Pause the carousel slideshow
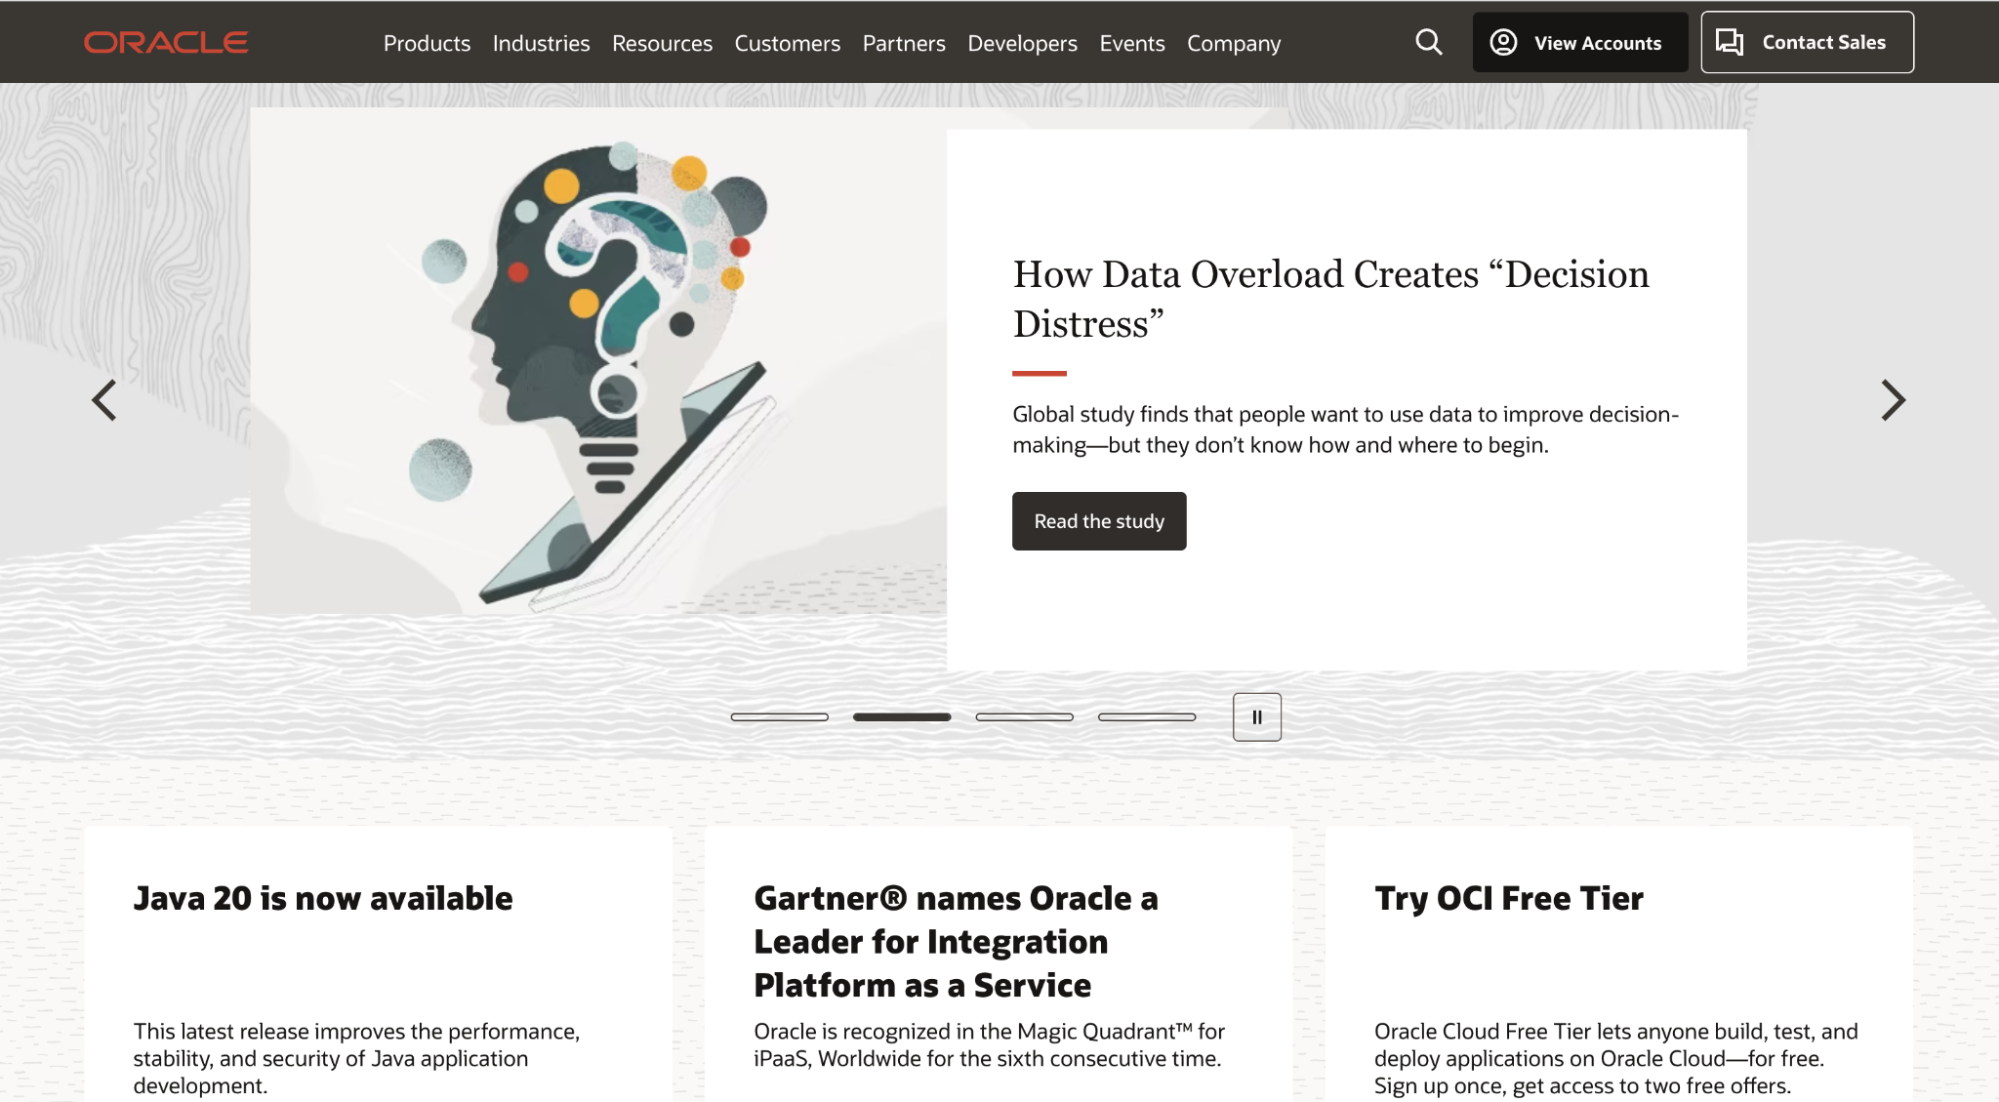The width and height of the screenshot is (1999, 1102). coord(1255,717)
